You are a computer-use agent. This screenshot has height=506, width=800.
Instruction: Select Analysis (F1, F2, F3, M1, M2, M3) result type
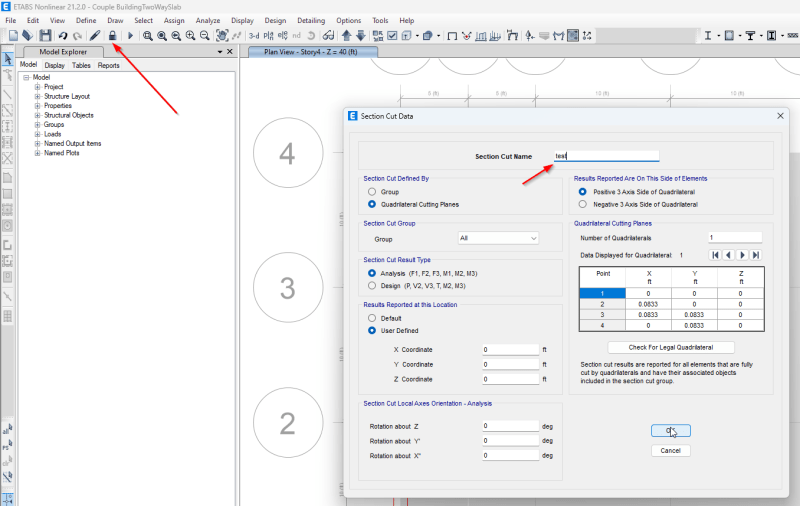[x=372, y=273]
